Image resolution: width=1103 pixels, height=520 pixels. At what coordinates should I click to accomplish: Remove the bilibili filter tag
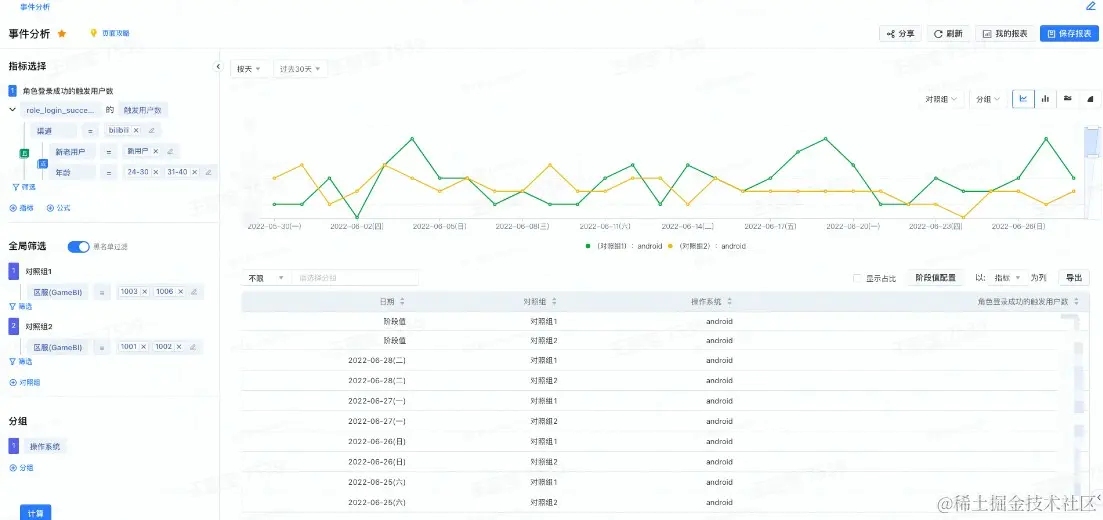(x=136, y=130)
